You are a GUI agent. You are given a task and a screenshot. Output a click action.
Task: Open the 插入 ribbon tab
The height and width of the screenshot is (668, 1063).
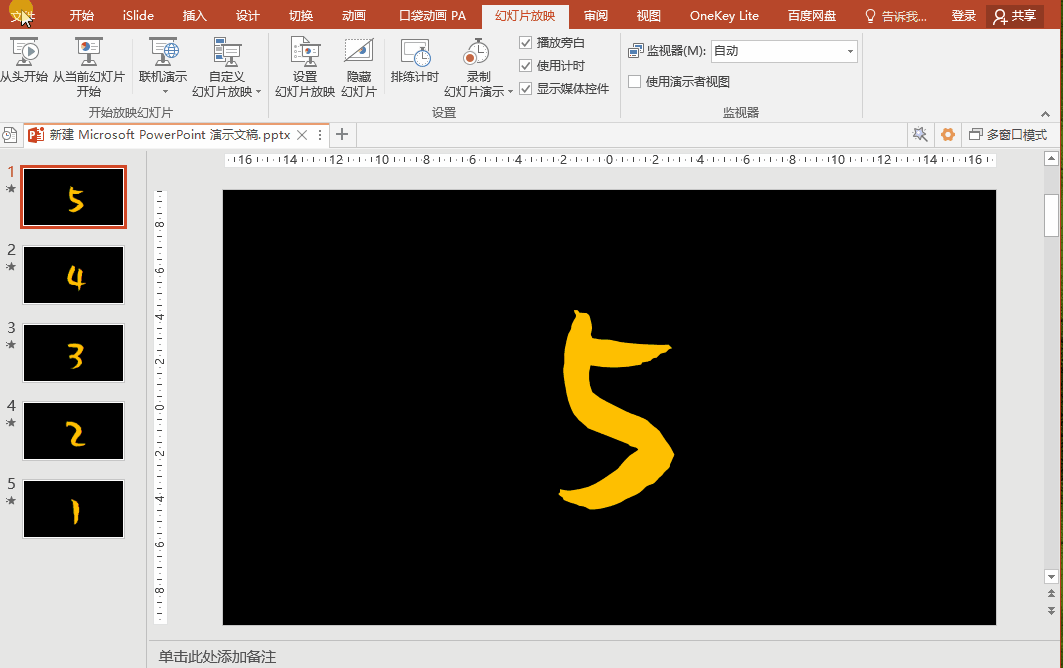pyautogui.click(x=195, y=16)
